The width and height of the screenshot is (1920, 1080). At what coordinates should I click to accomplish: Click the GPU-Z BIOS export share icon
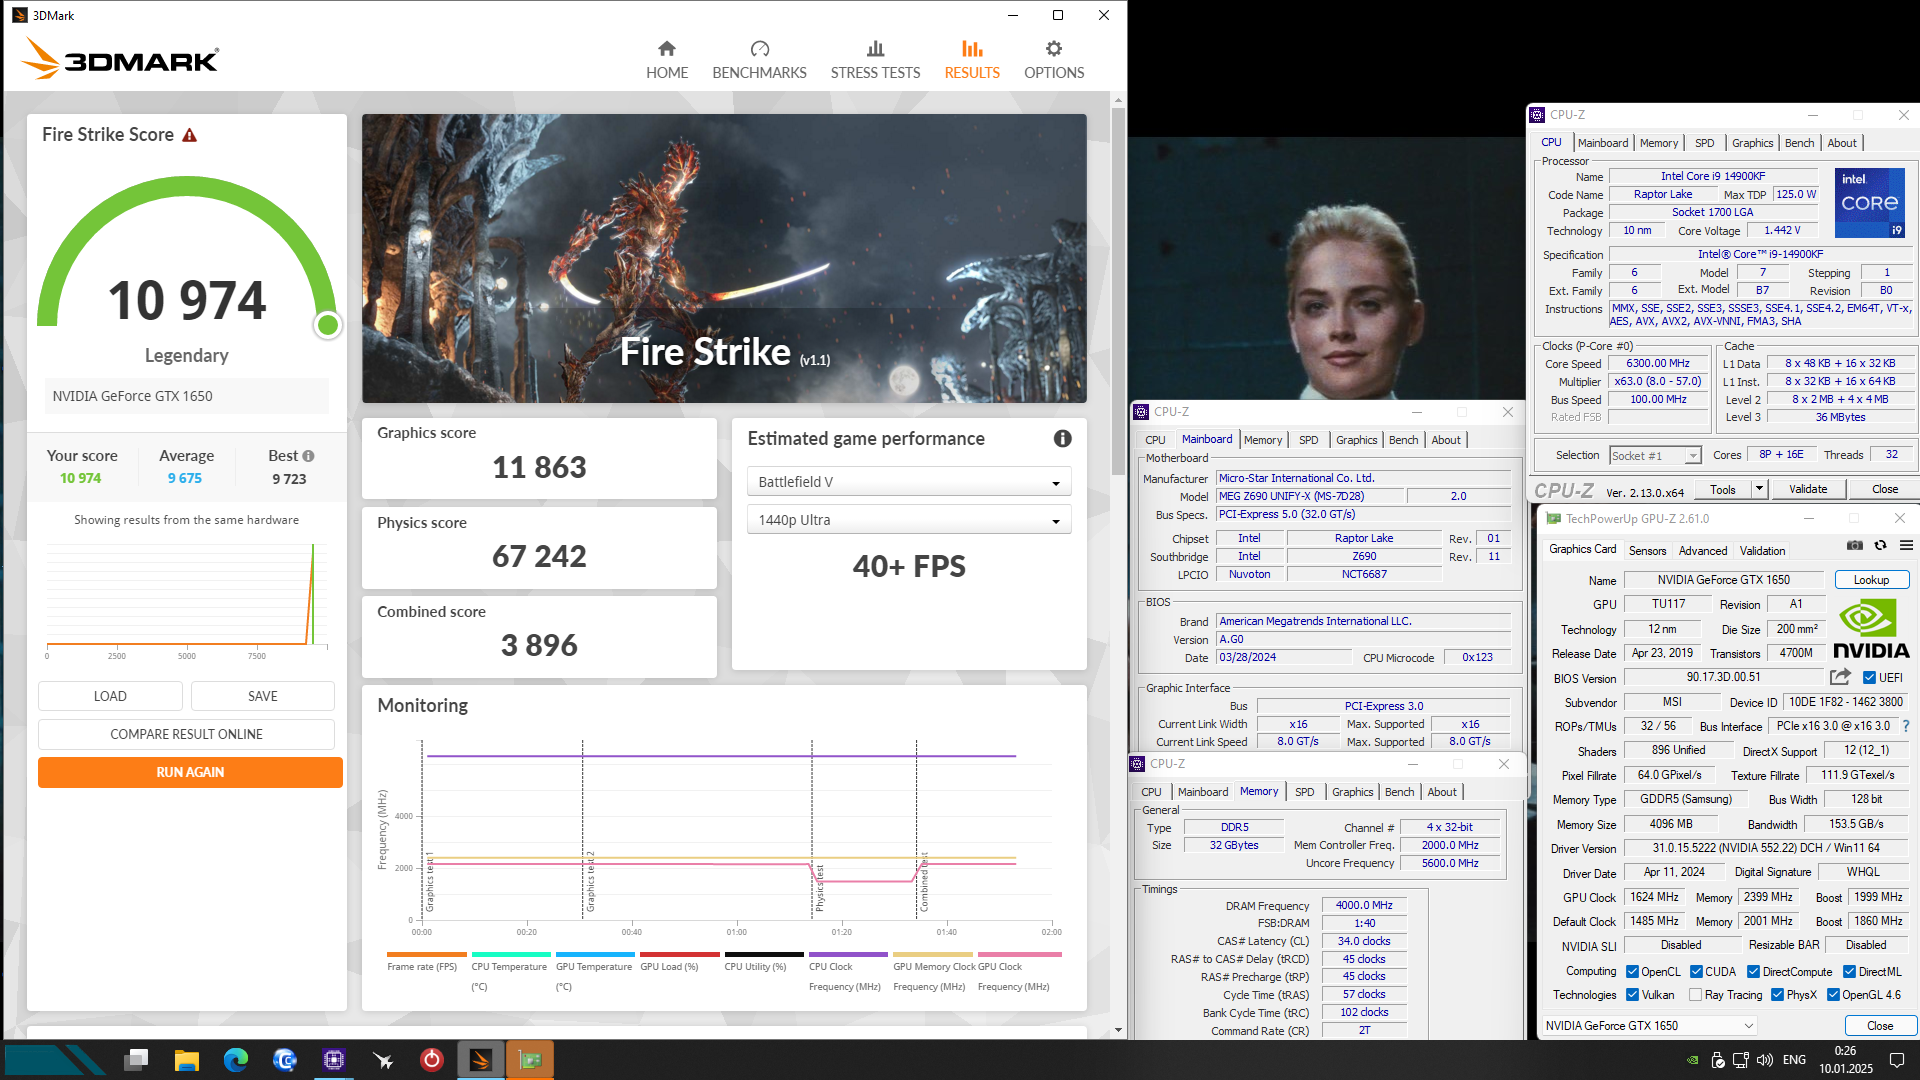click(1840, 677)
